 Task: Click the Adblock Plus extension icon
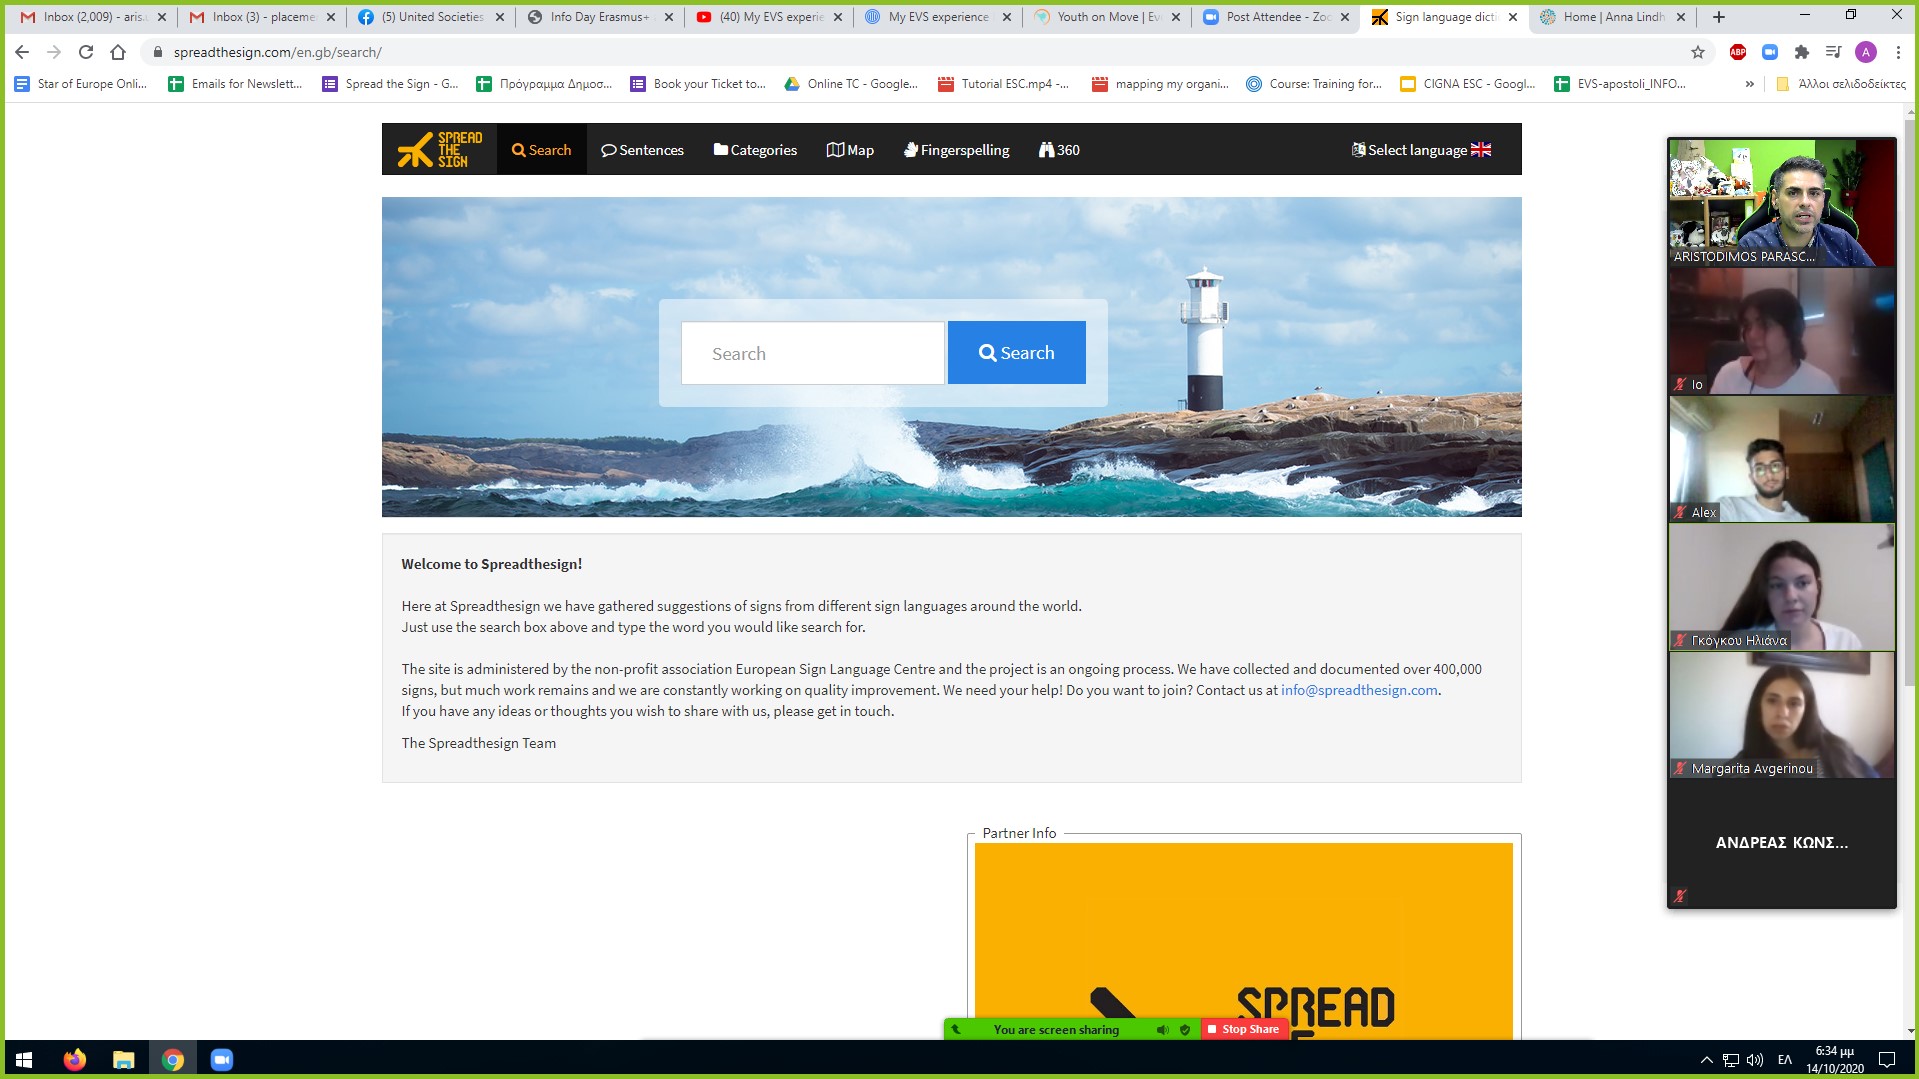[1738, 52]
